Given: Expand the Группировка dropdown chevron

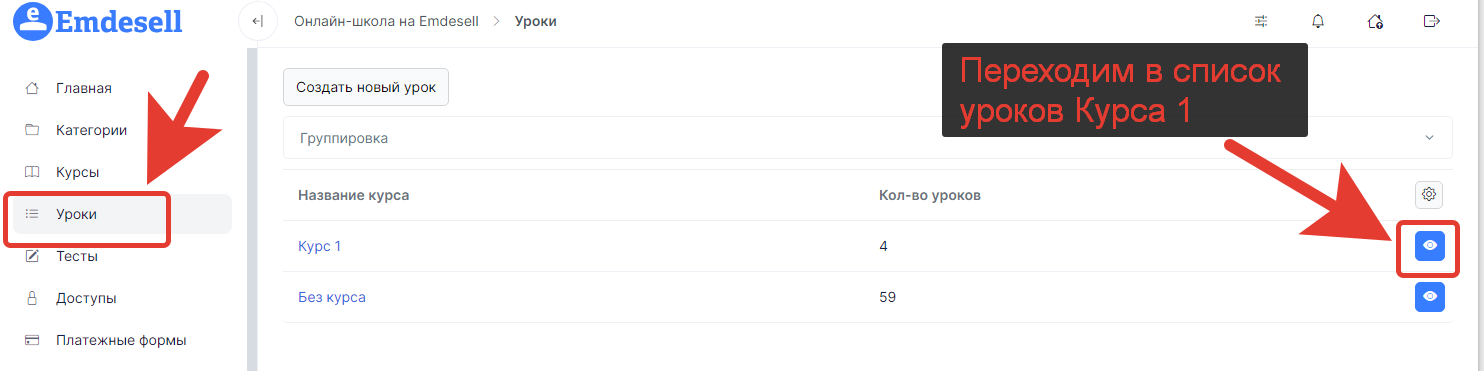Looking at the screenshot, I should pos(1429,138).
